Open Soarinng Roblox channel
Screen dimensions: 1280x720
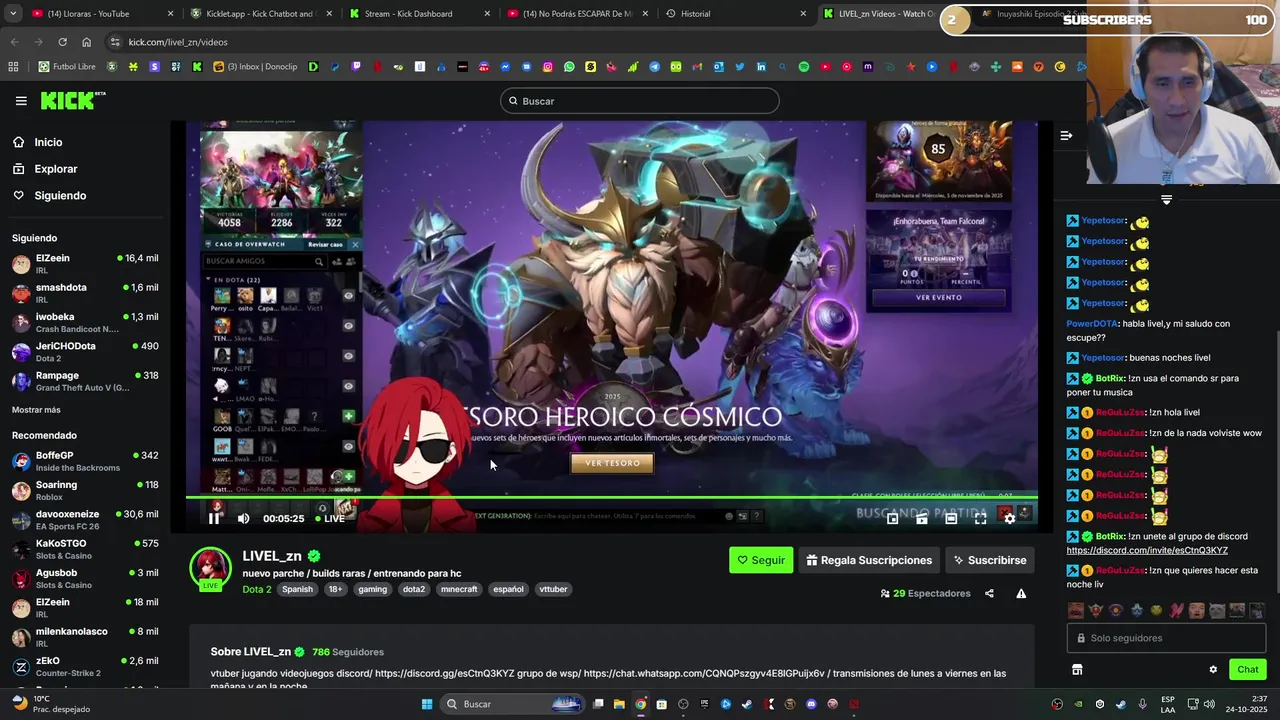click(x=85, y=490)
